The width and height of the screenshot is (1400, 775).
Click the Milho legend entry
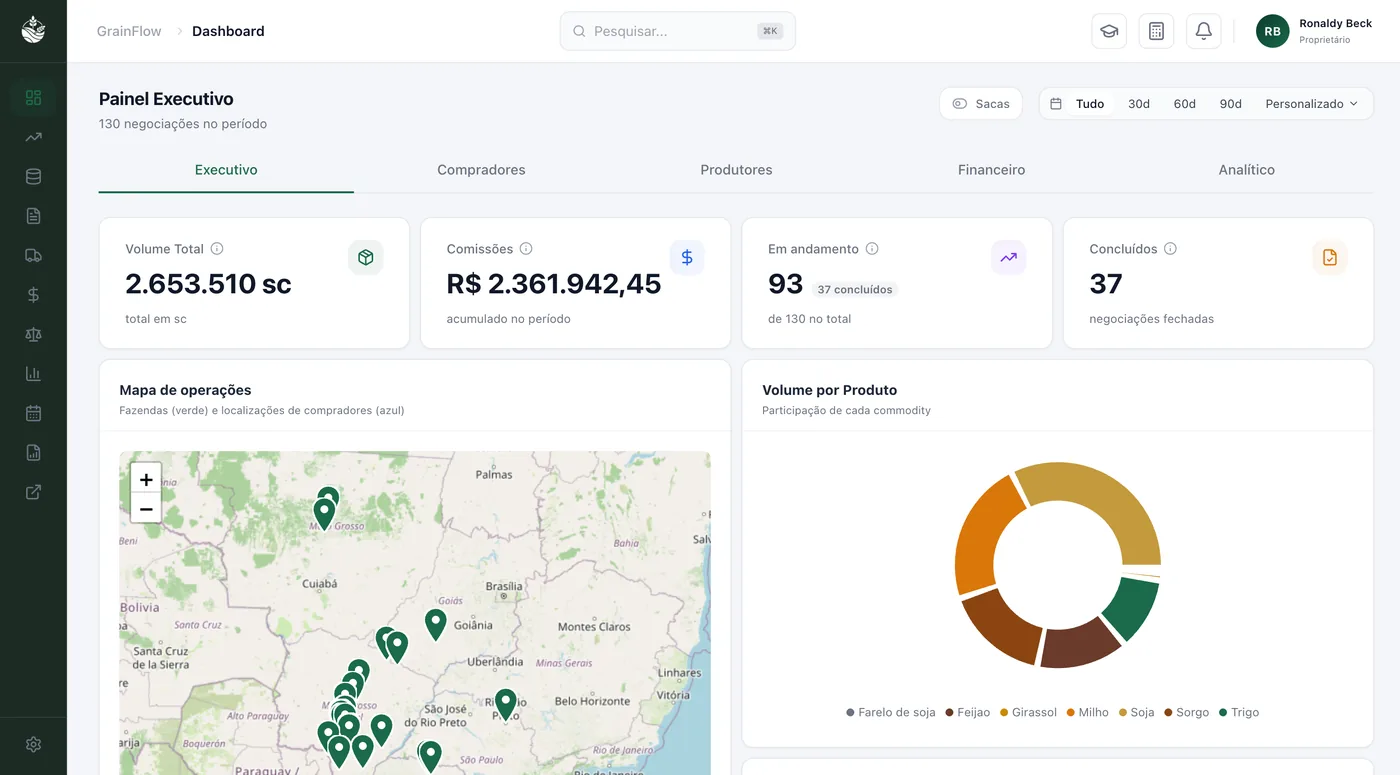(x=1087, y=713)
